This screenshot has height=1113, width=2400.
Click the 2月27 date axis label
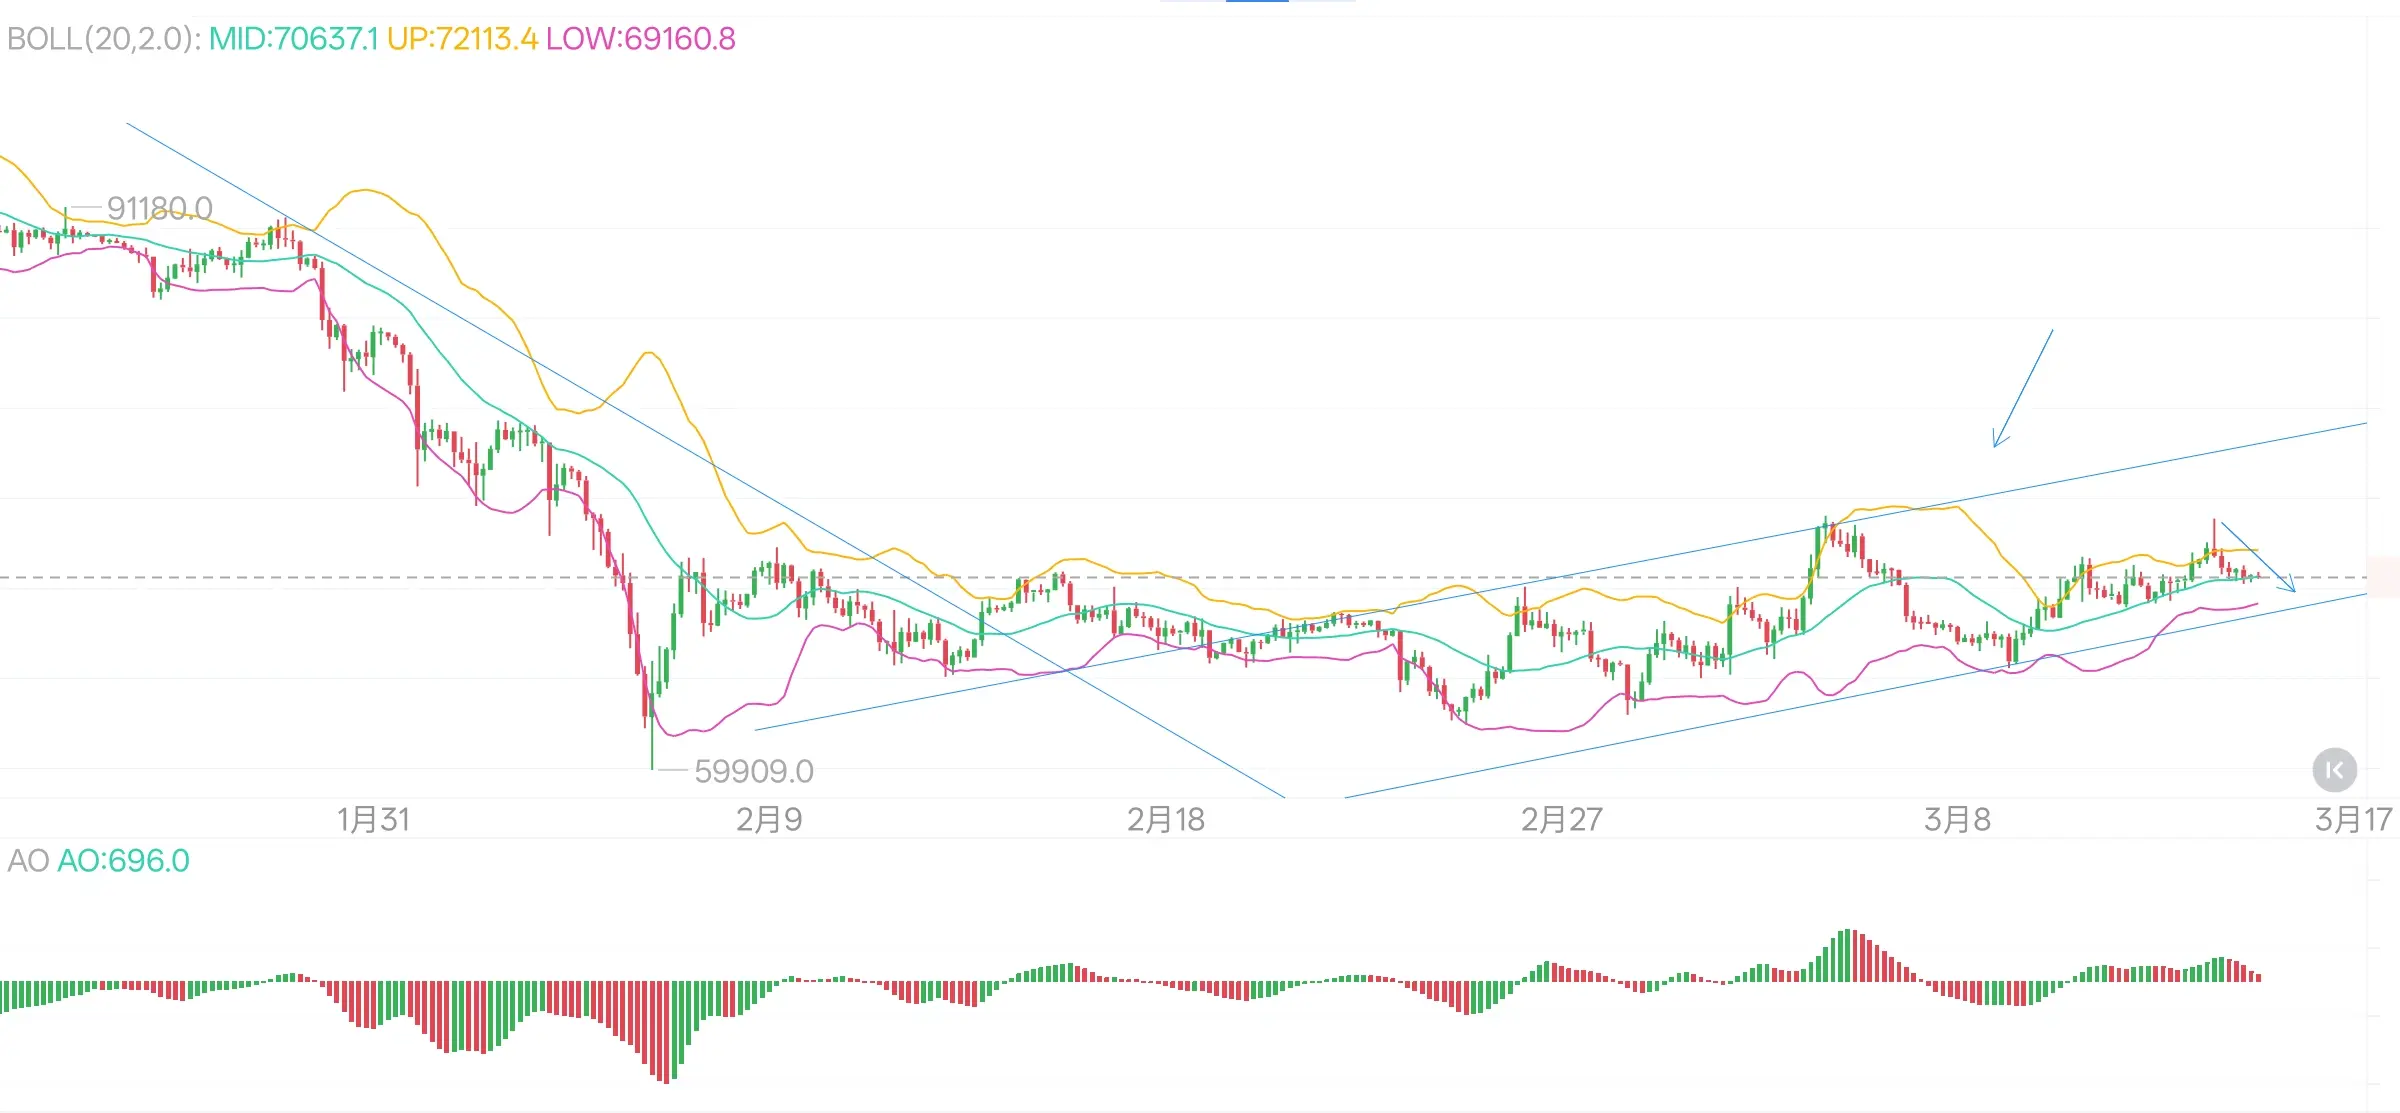pyautogui.click(x=1561, y=820)
